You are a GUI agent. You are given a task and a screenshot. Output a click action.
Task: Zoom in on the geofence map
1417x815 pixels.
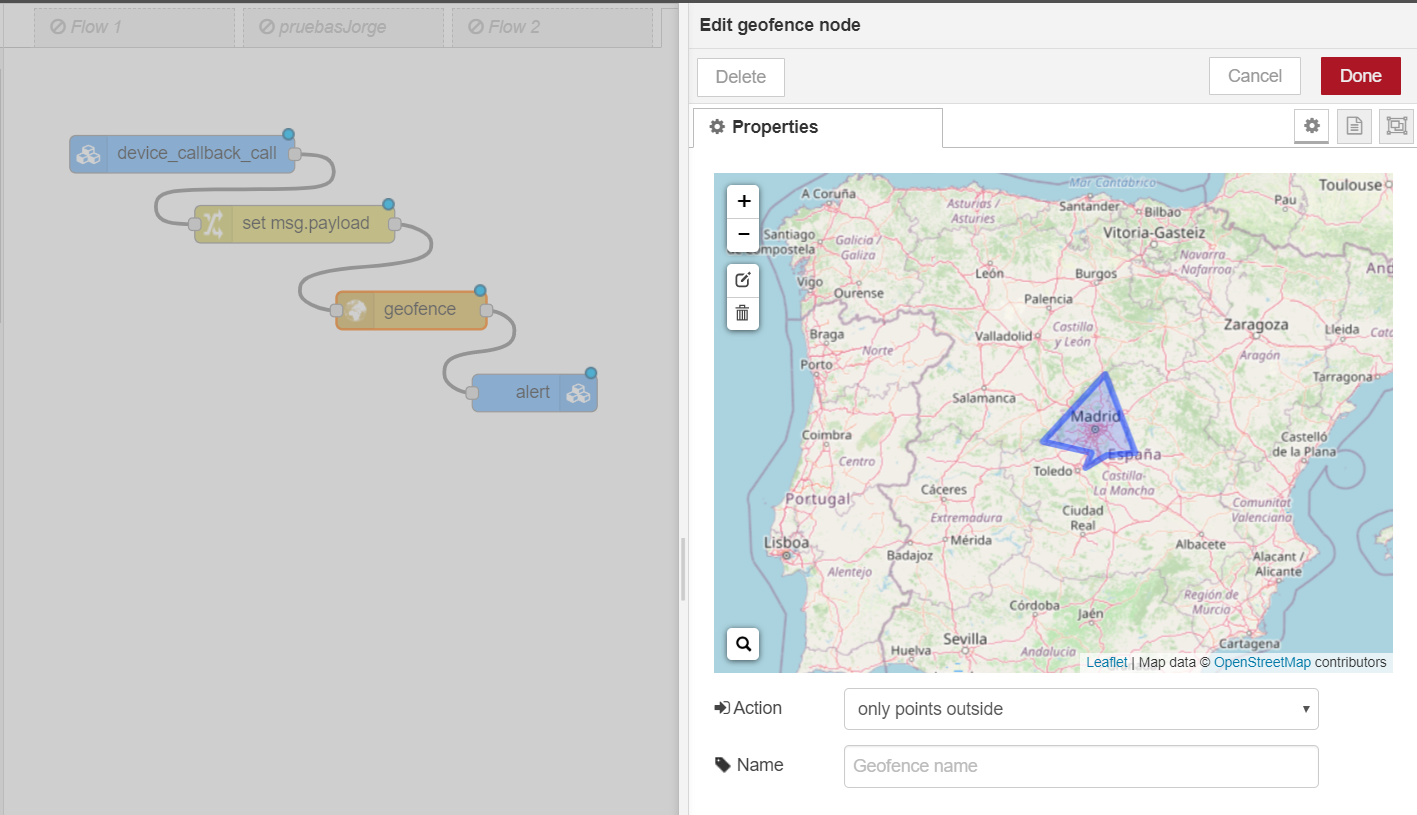point(743,202)
